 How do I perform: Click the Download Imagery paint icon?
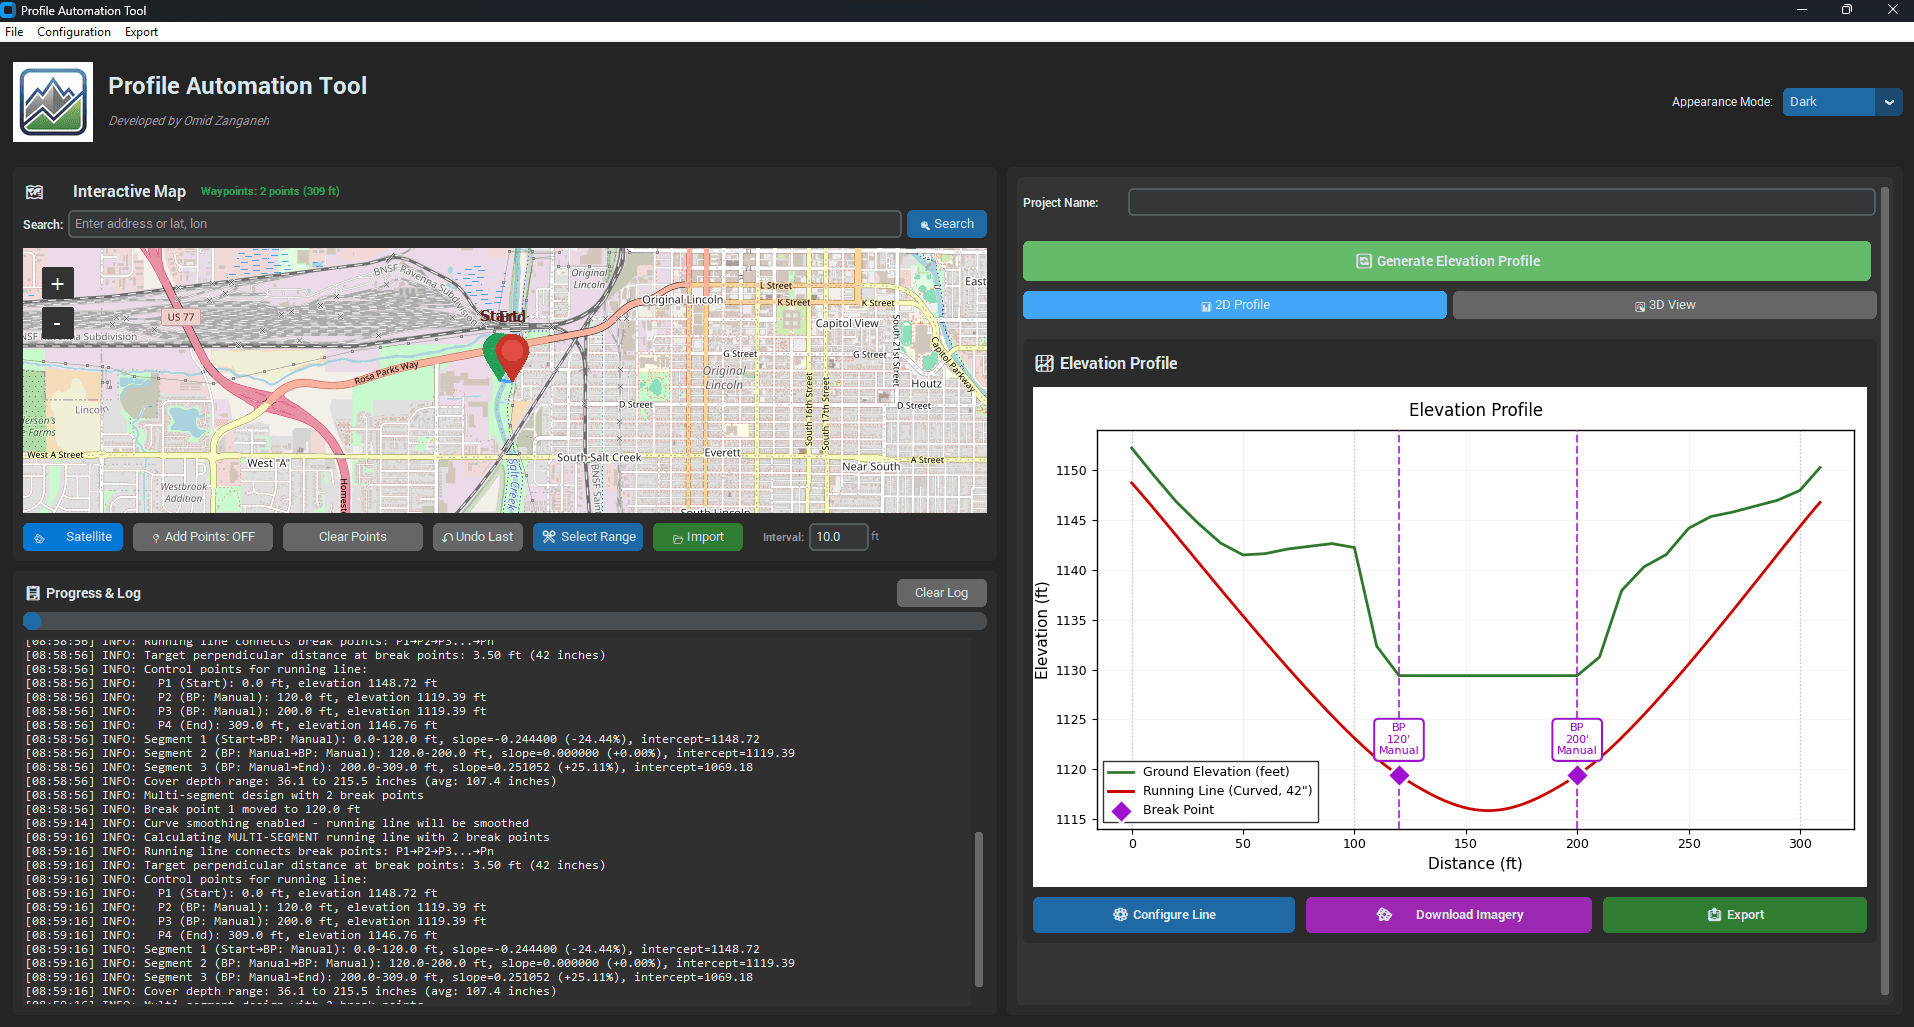pyautogui.click(x=1384, y=914)
